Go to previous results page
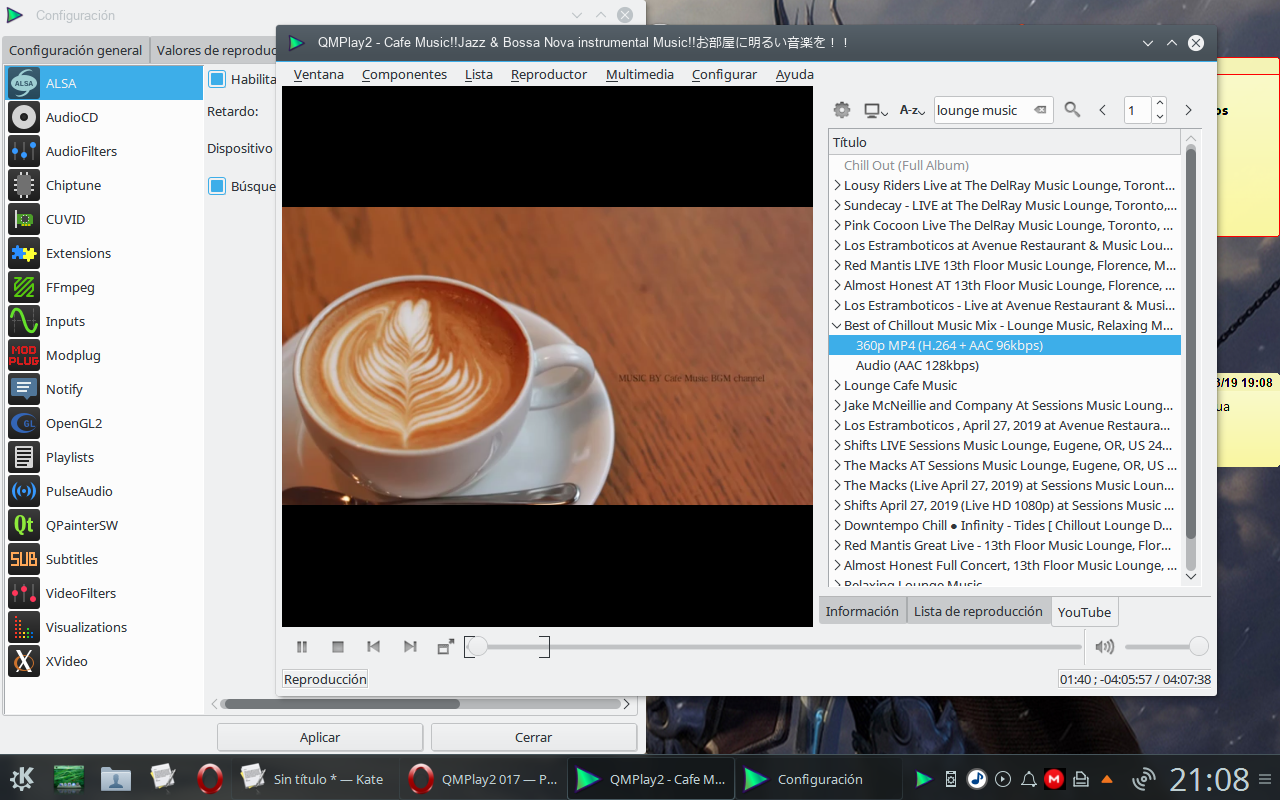1280x800 pixels. coord(1103,110)
